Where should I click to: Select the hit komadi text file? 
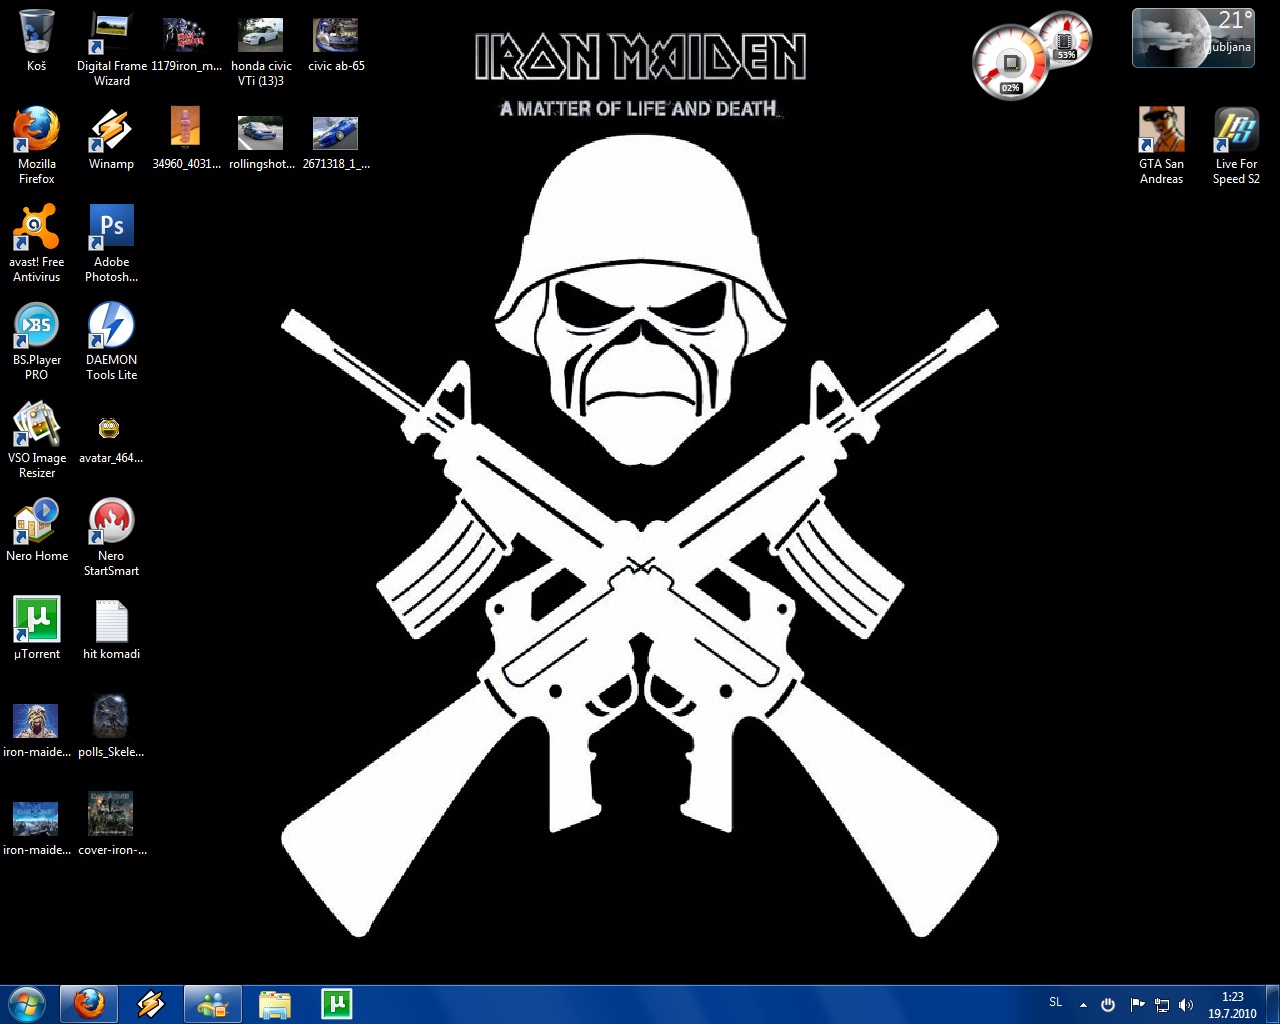coord(111,629)
